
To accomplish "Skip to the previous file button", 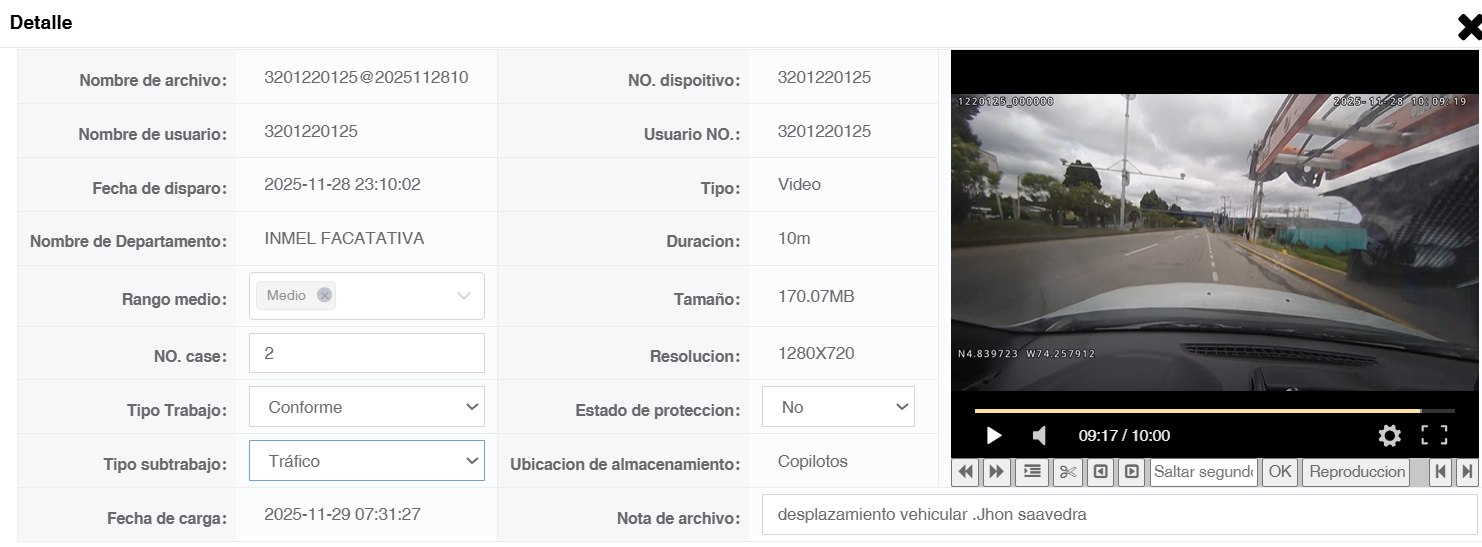I will pyautogui.click(x=1440, y=472).
